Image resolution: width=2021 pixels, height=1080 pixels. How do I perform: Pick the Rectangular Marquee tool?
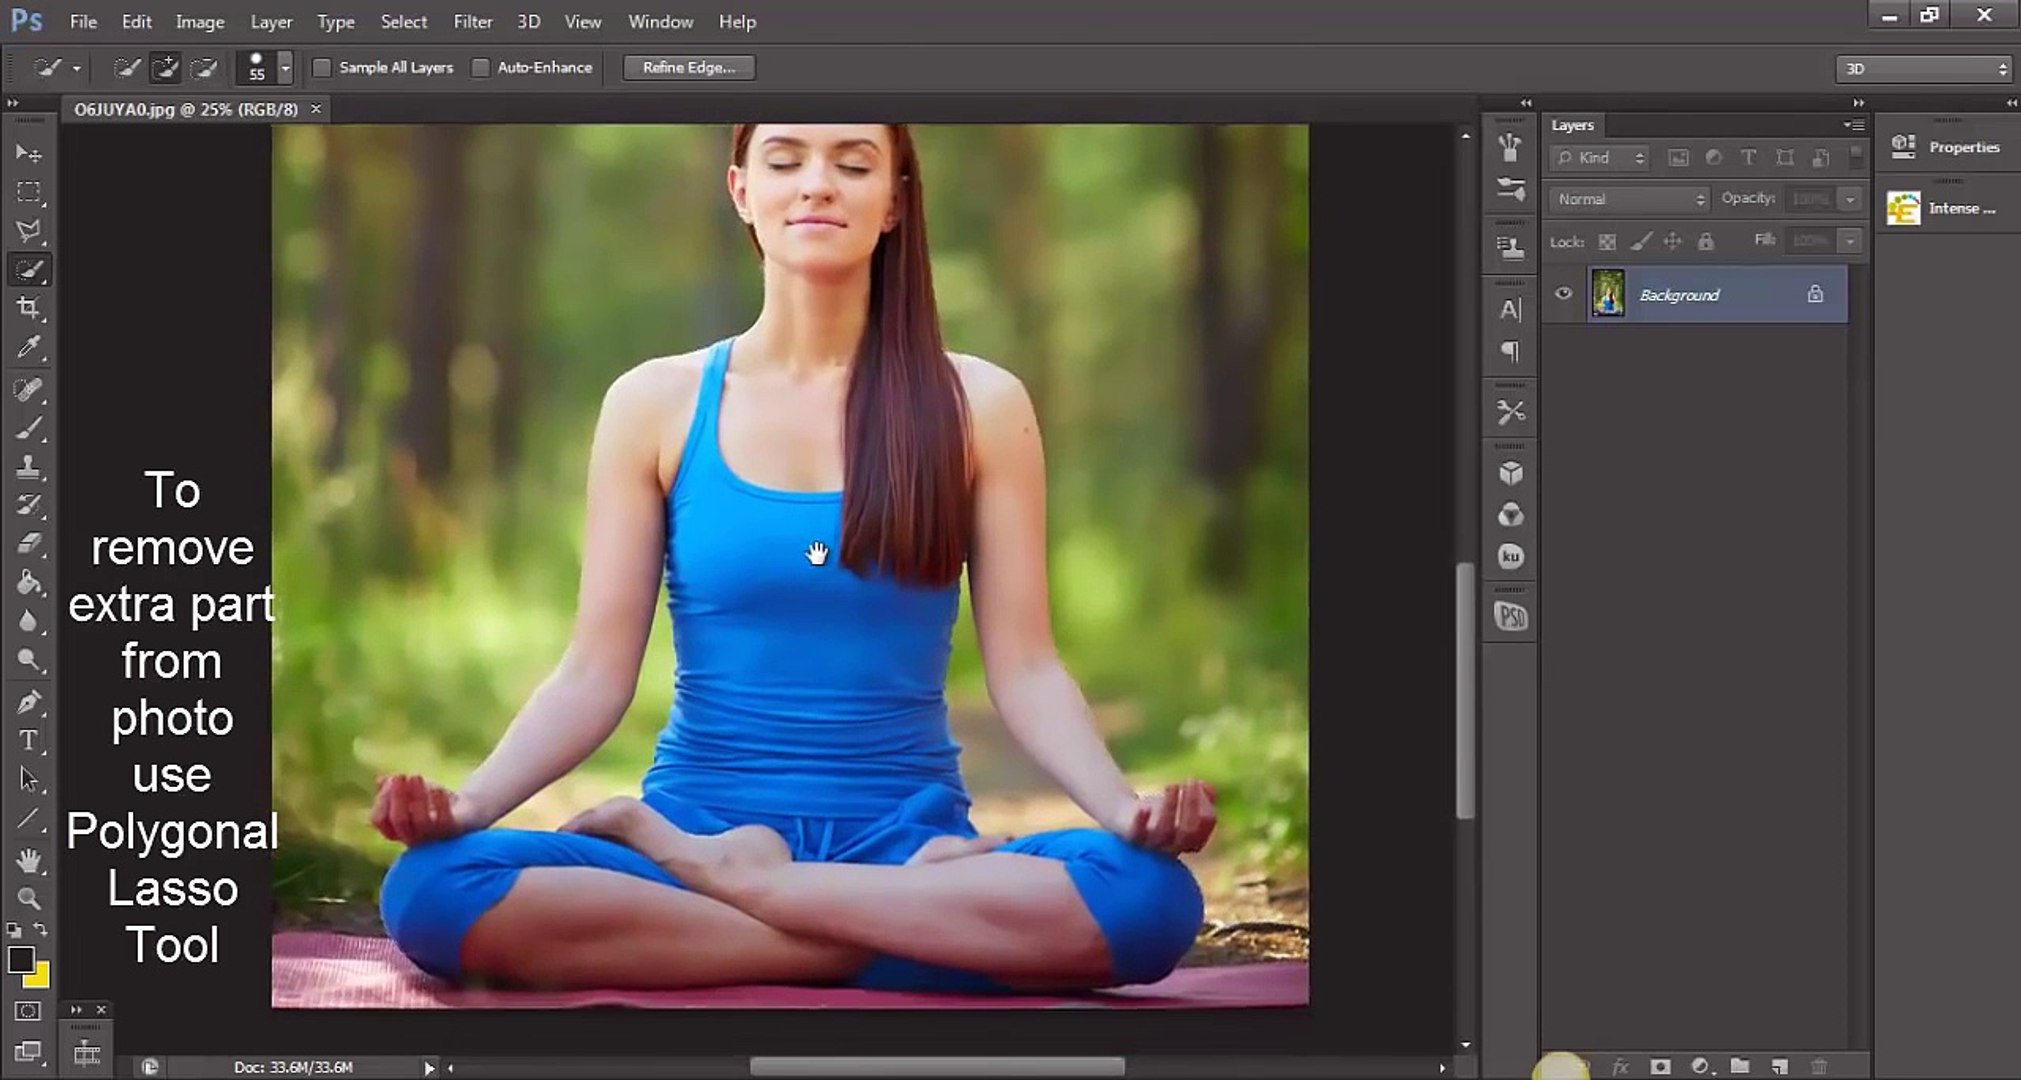[x=29, y=191]
